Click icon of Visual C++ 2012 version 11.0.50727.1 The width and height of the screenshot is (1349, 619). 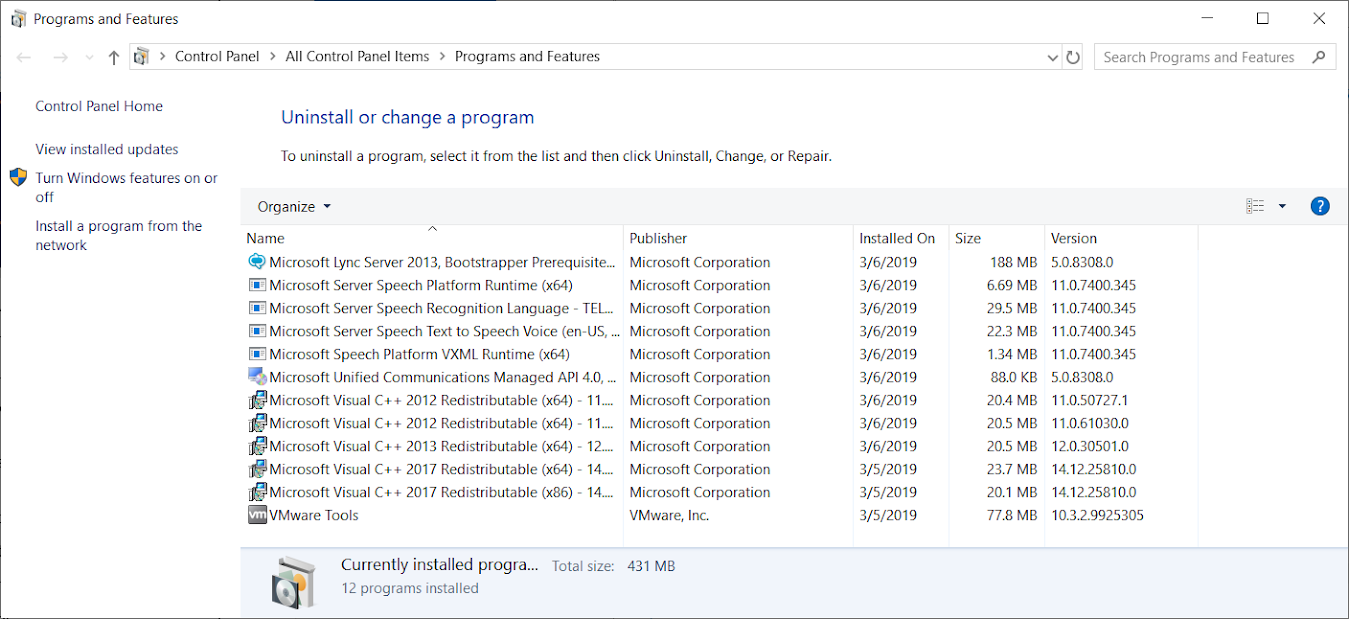pos(257,400)
